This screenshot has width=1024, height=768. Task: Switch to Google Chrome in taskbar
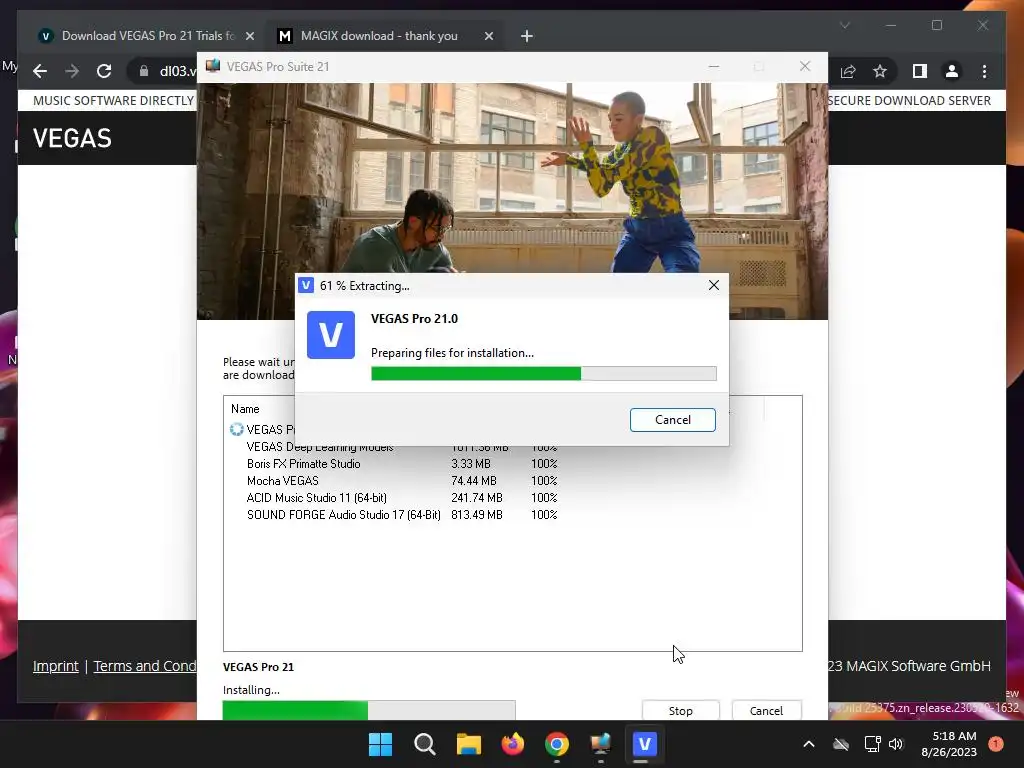(556, 744)
